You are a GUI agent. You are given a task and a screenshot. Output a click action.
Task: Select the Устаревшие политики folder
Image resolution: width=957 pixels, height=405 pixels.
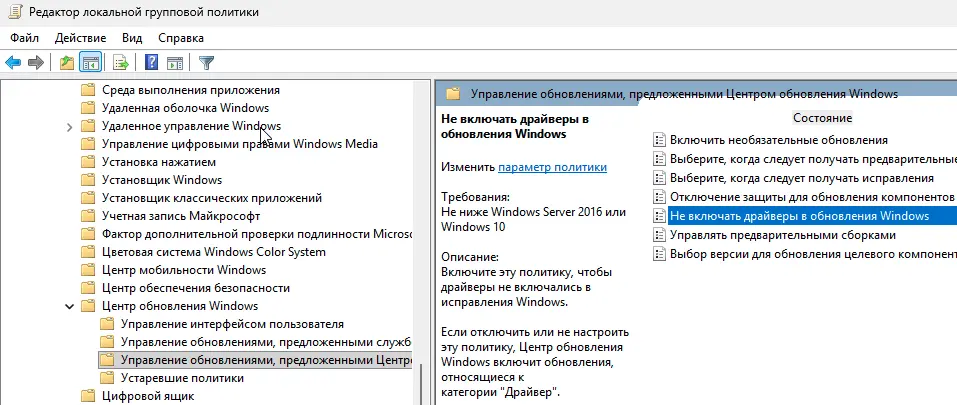tap(181, 378)
